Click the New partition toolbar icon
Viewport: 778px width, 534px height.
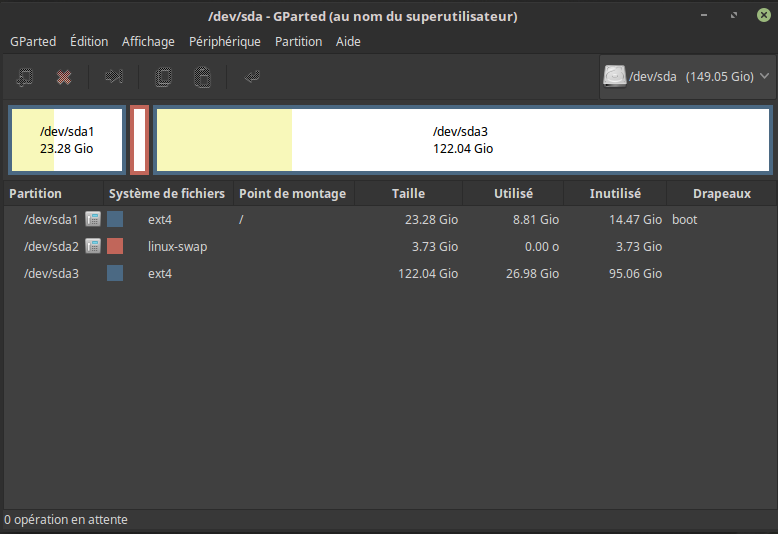pyautogui.click(x=26, y=77)
